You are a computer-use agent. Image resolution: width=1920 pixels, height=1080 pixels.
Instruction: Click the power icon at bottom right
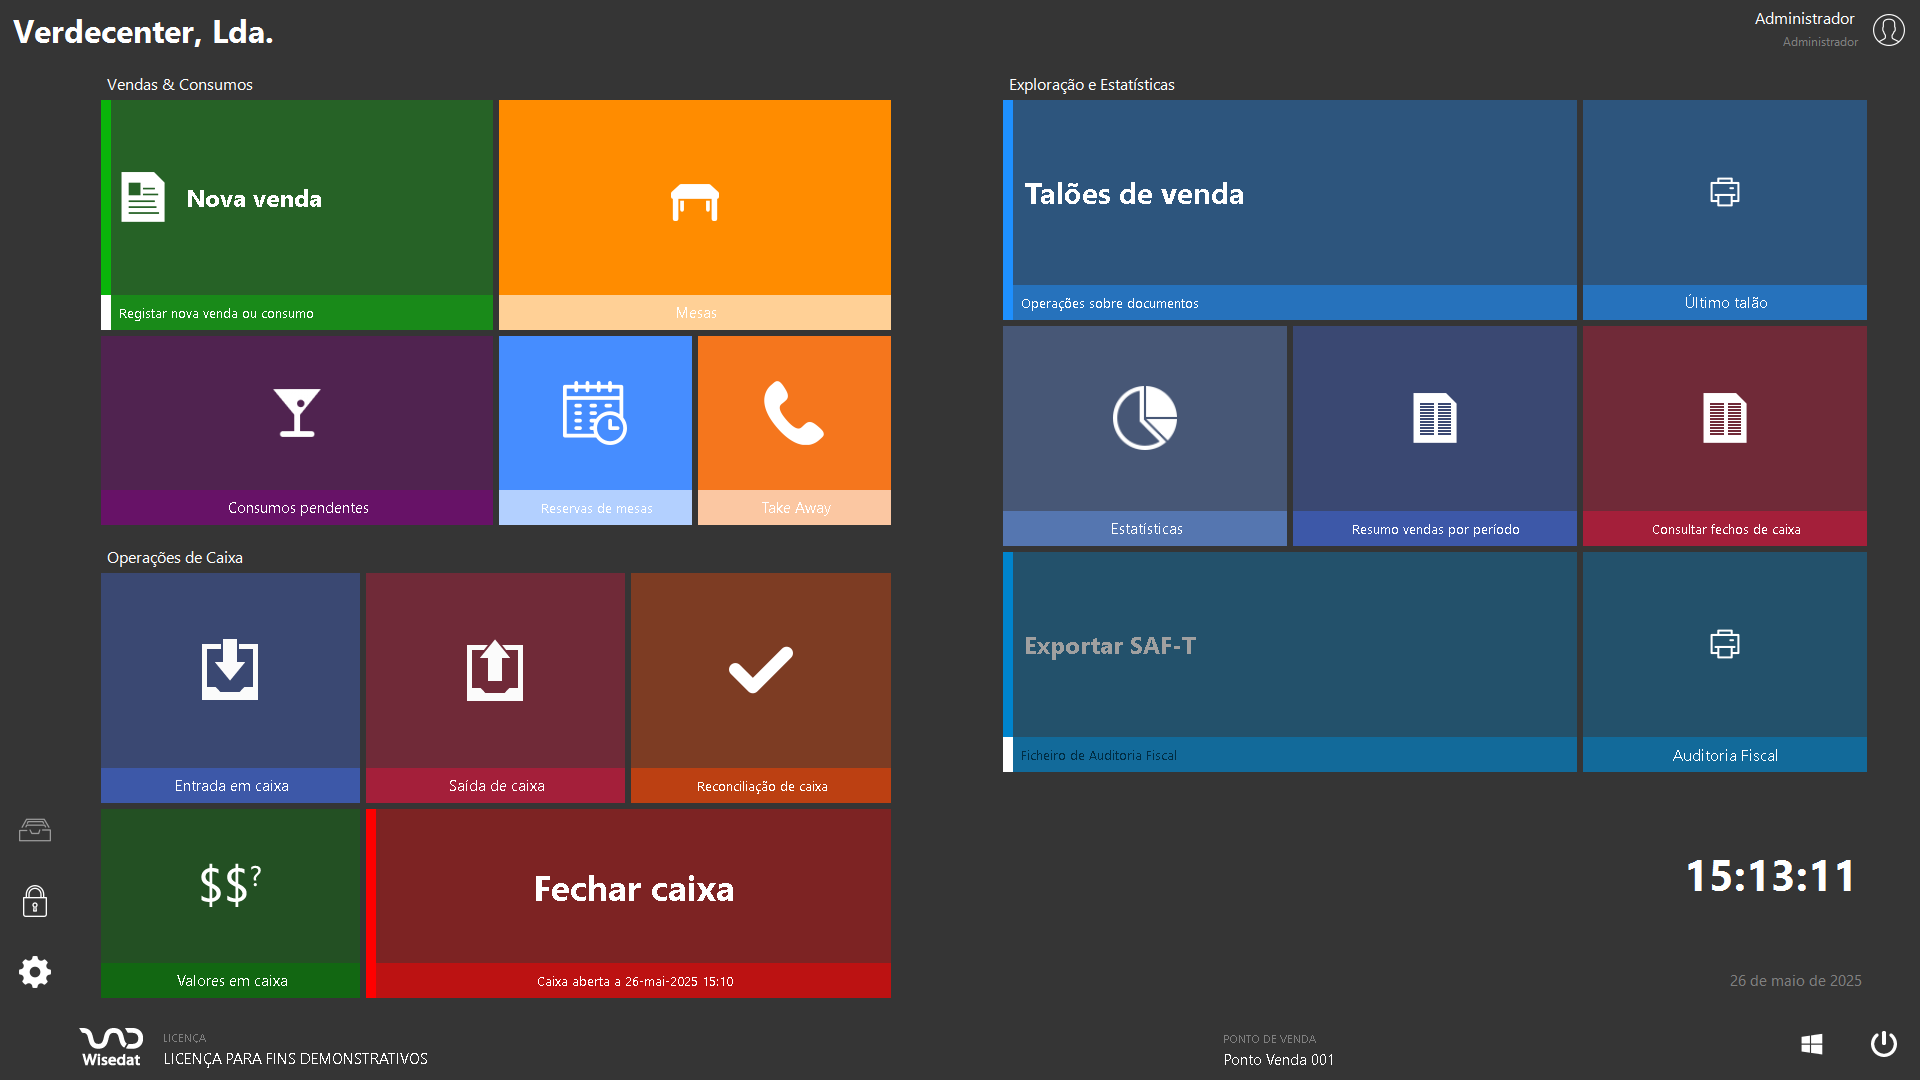tap(1883, 1044)
